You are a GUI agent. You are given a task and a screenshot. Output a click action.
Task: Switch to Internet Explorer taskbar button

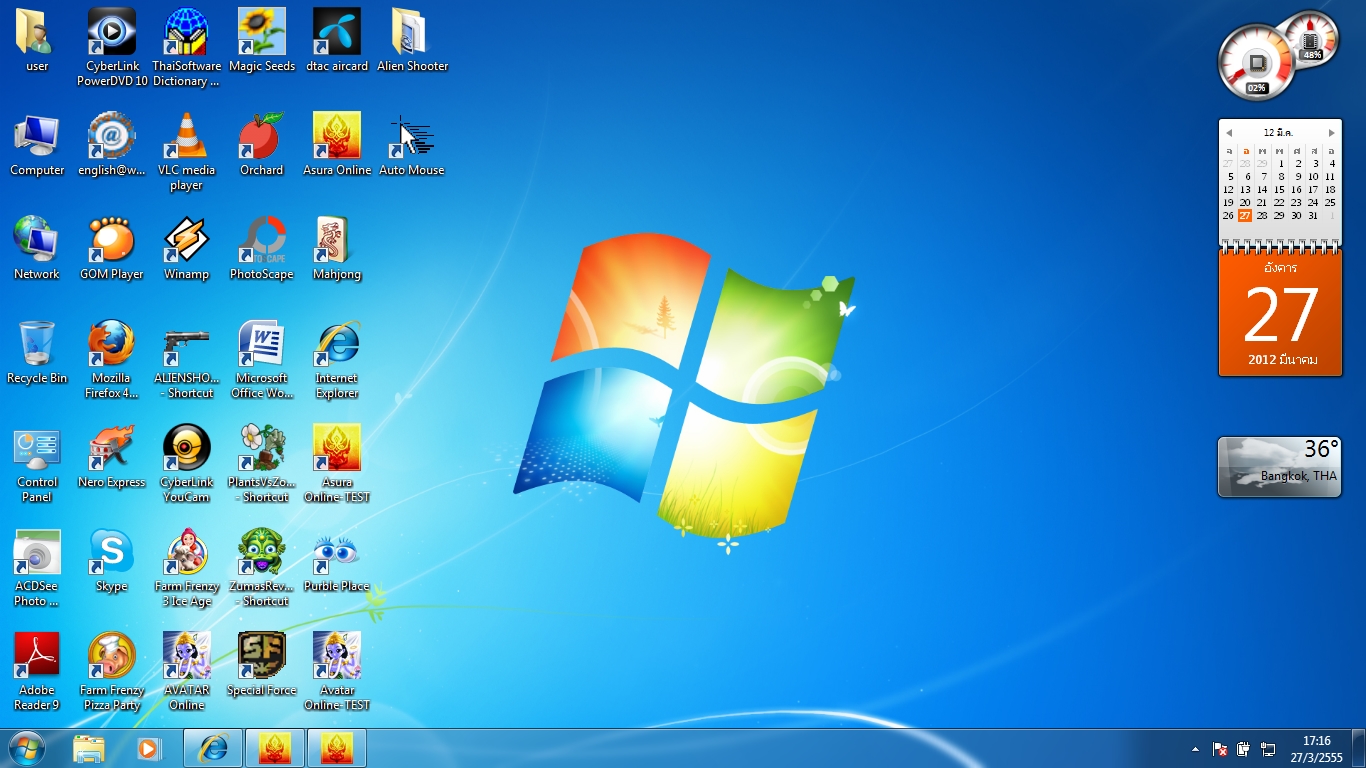(213, 748)
